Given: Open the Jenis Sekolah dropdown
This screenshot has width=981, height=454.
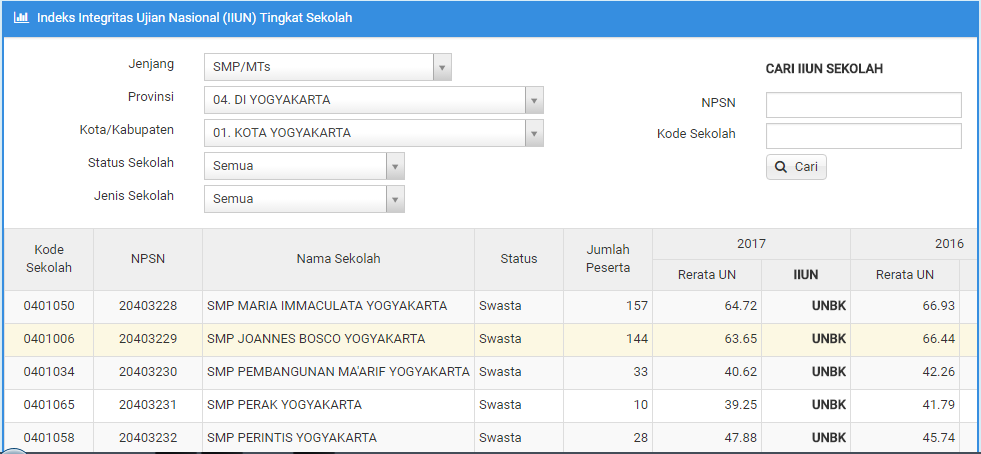Looking at the screenshot, I should point(304,199).
